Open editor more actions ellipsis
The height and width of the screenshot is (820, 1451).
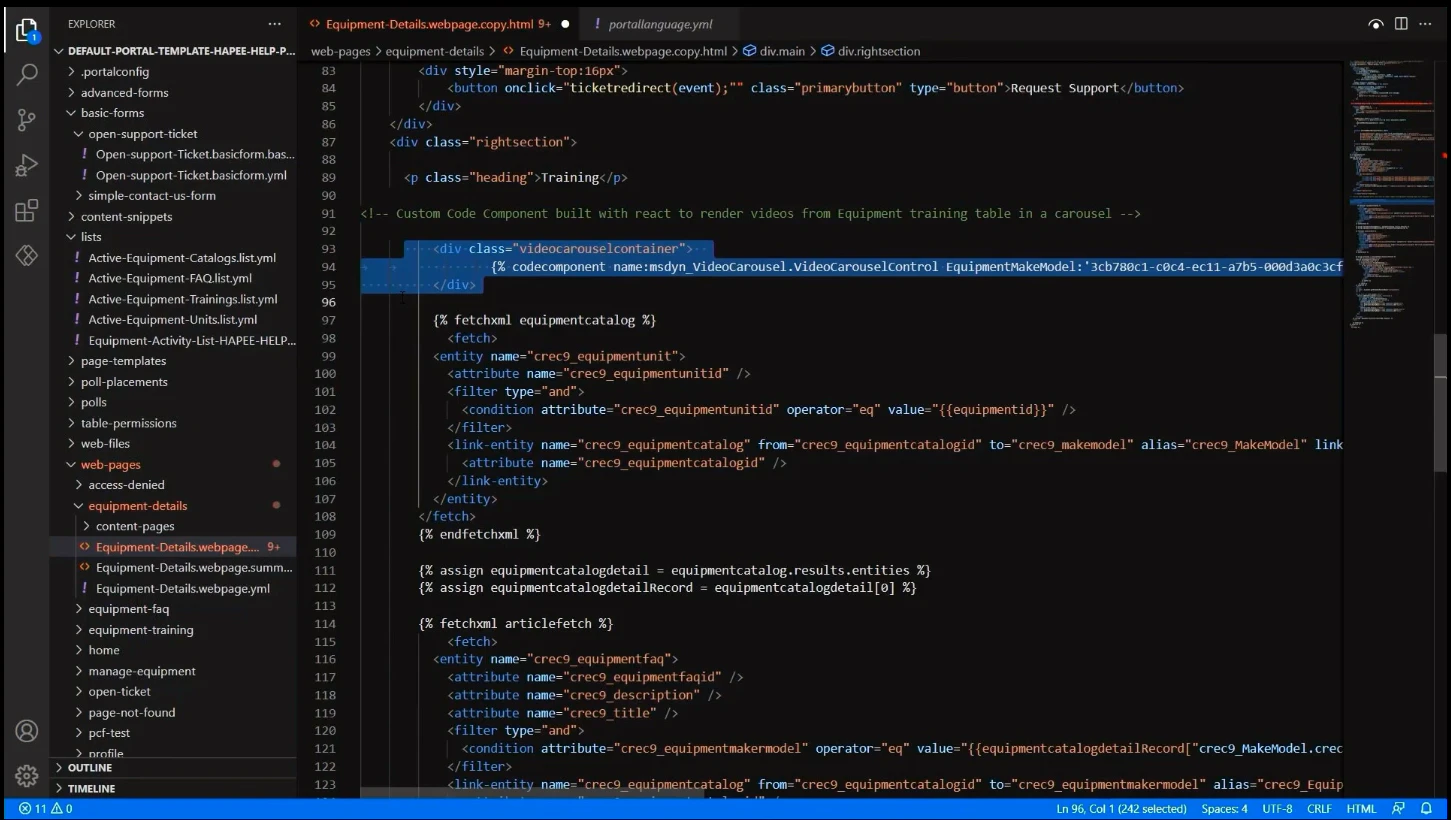point(1428,23)
